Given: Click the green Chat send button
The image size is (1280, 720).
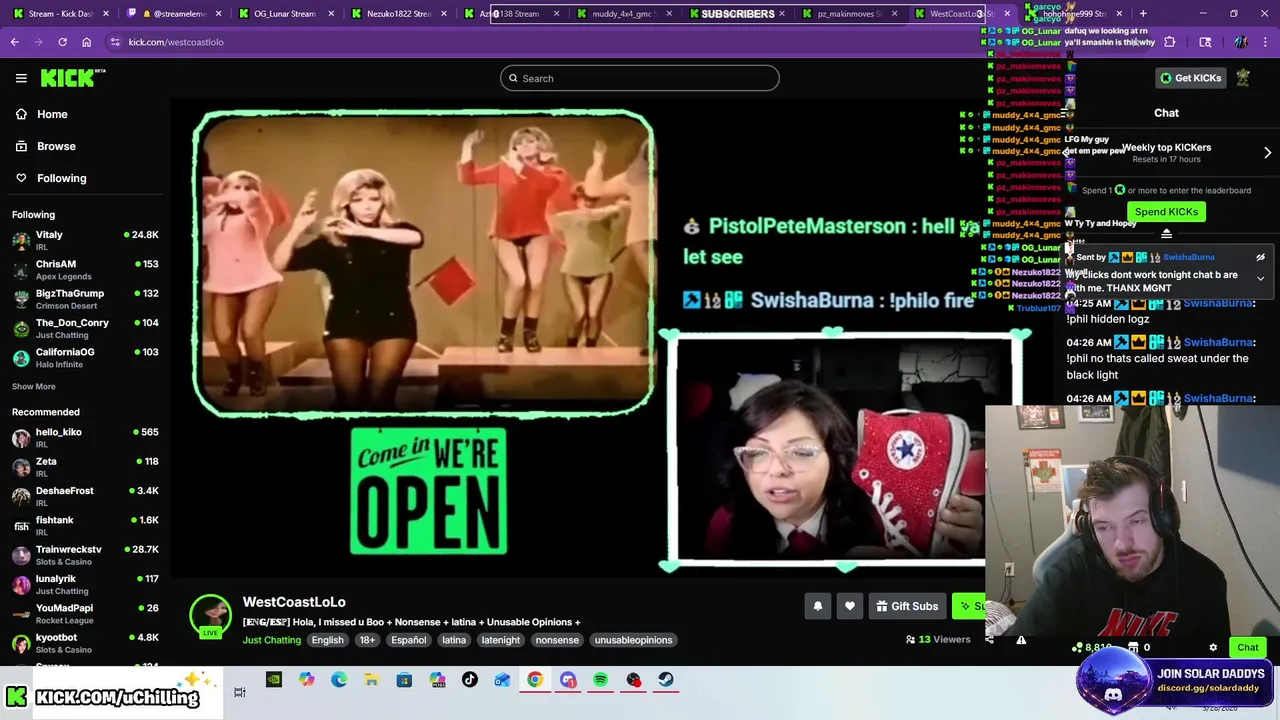Looking at the screenshot, I should (1248, 648).
